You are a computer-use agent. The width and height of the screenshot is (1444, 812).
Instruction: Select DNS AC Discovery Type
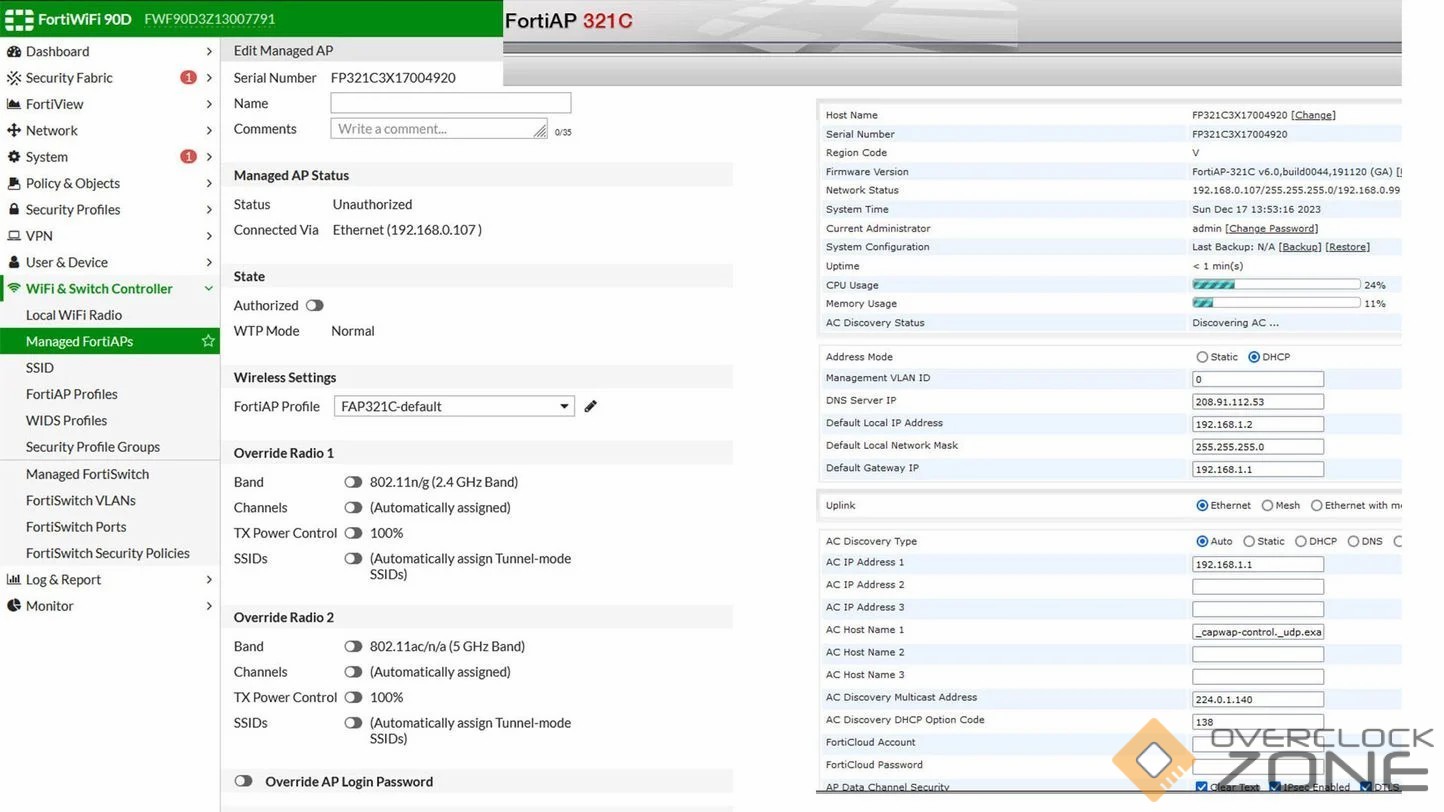click(x=1353, y=542)
